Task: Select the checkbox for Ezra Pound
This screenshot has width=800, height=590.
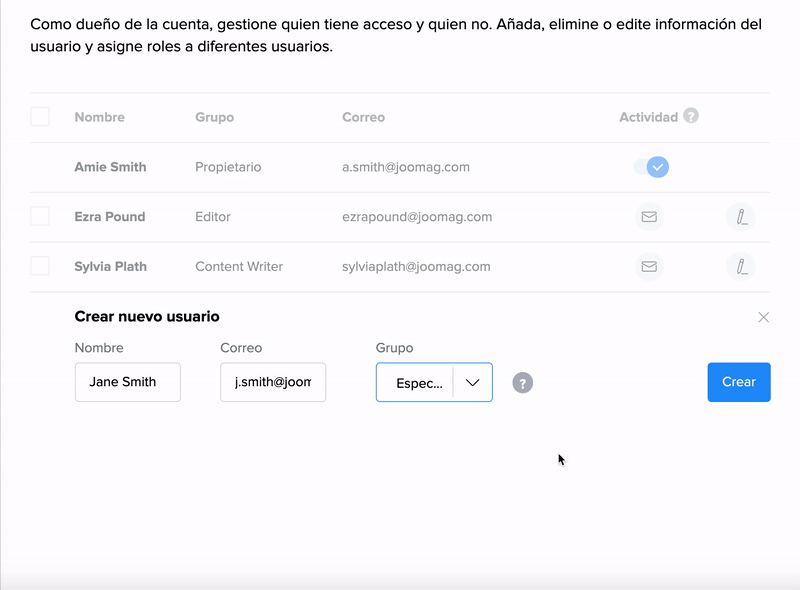Action: [40, 216]
